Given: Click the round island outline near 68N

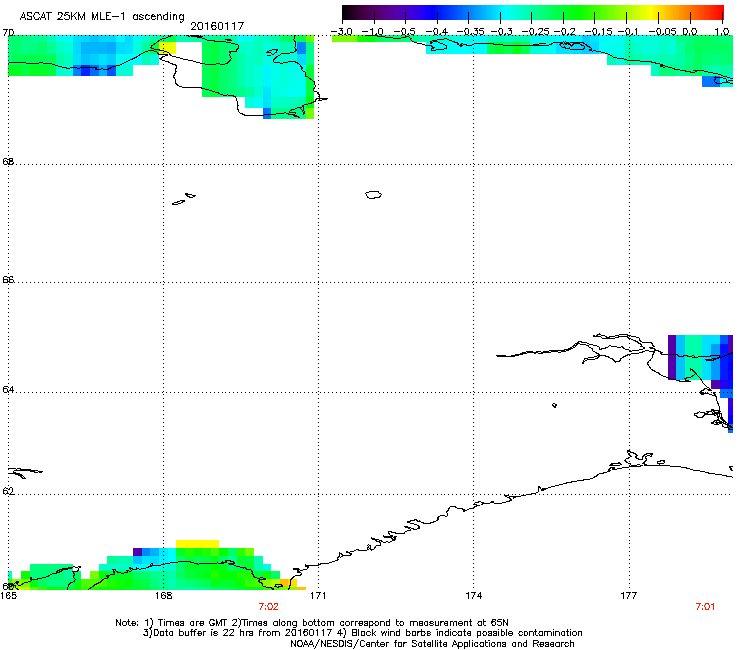Looking at the screenshot, I should [x=373, y=194].
